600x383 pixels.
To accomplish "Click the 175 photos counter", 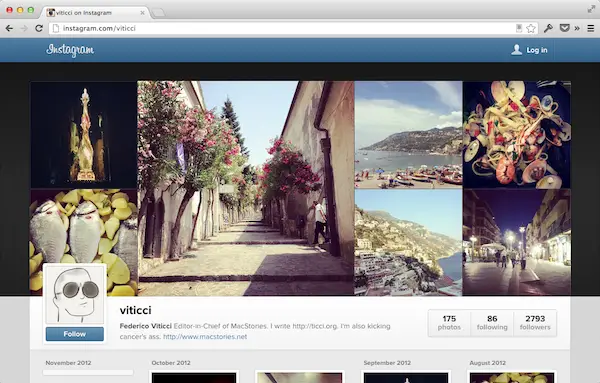I will (449, 323).
